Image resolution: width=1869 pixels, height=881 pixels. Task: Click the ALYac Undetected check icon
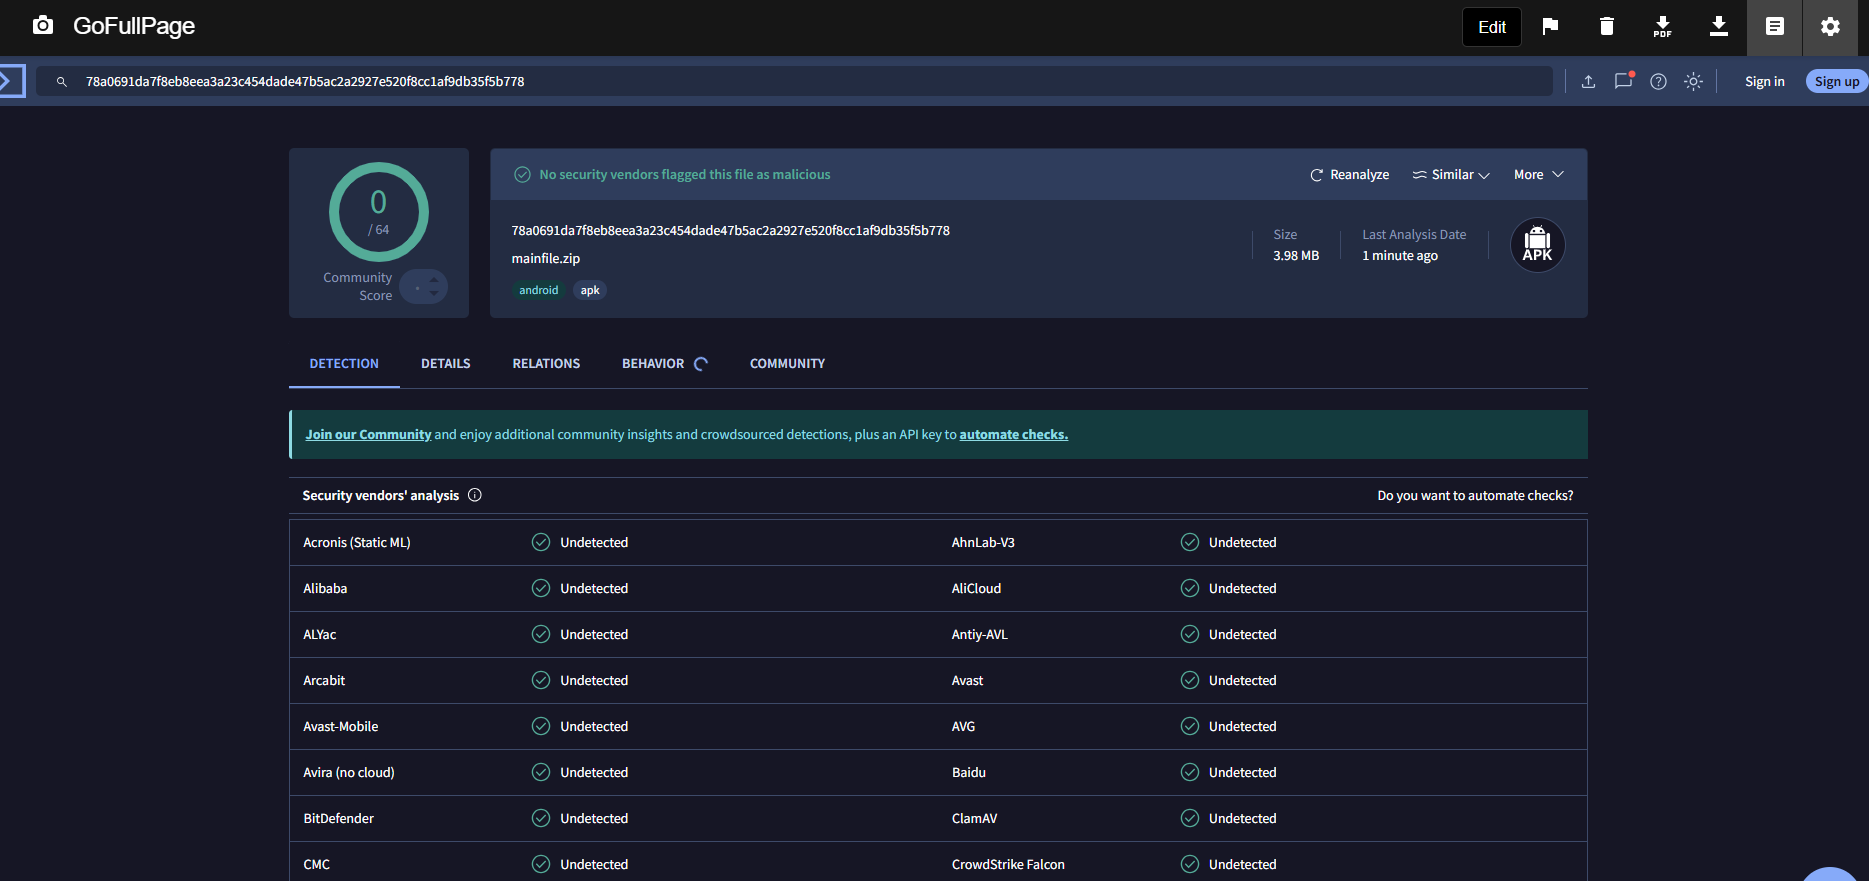pyautogui.click(x=541, y=634)
